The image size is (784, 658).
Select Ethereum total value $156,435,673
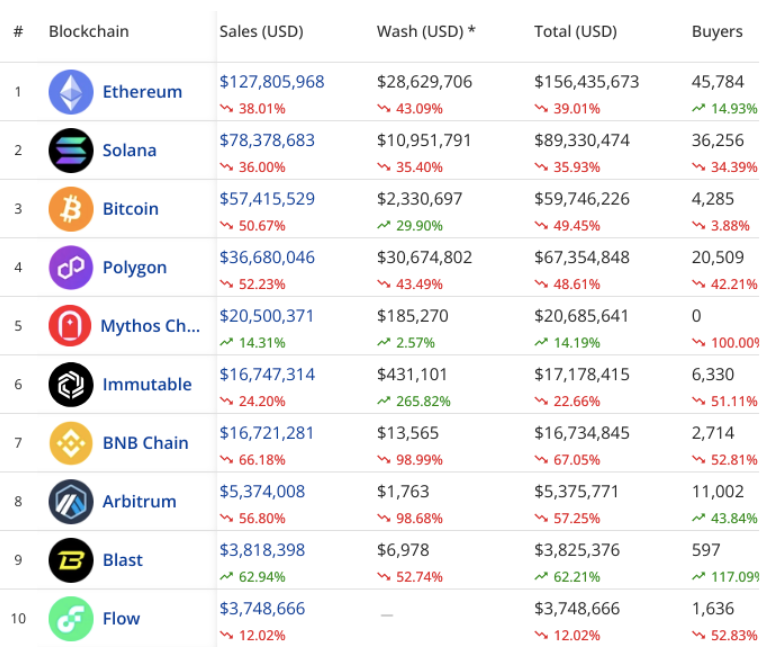click(x=586, y=82)
